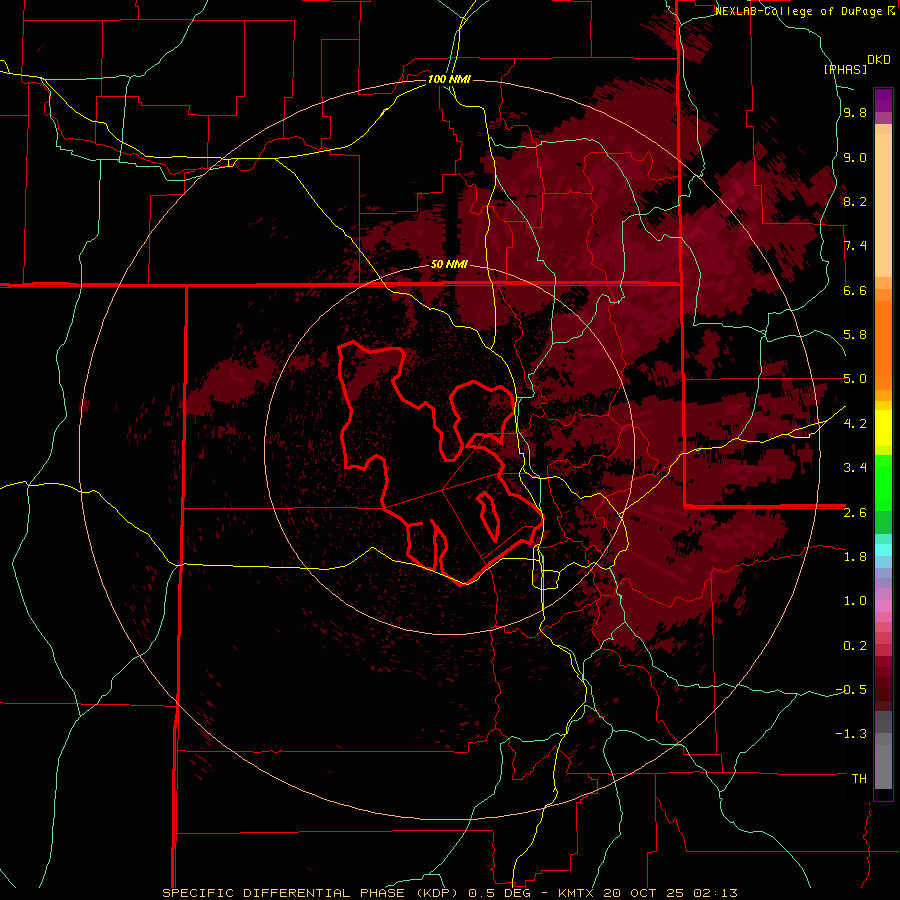
Task: Pick the yellow color scale segment
Action: pos(883,428)
